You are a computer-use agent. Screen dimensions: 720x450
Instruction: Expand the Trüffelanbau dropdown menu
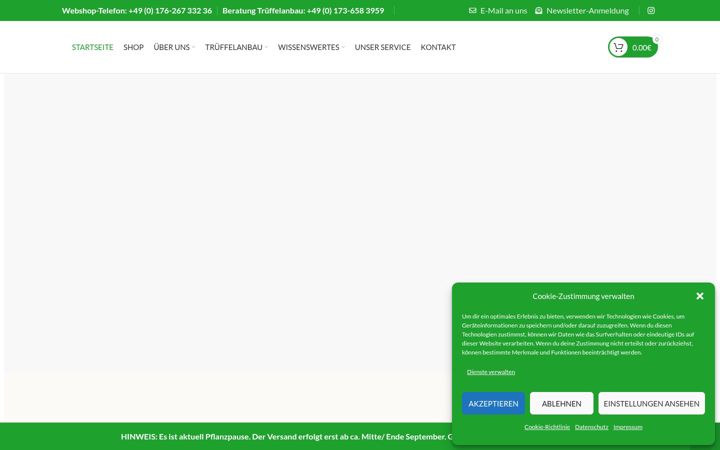[236, 47]
